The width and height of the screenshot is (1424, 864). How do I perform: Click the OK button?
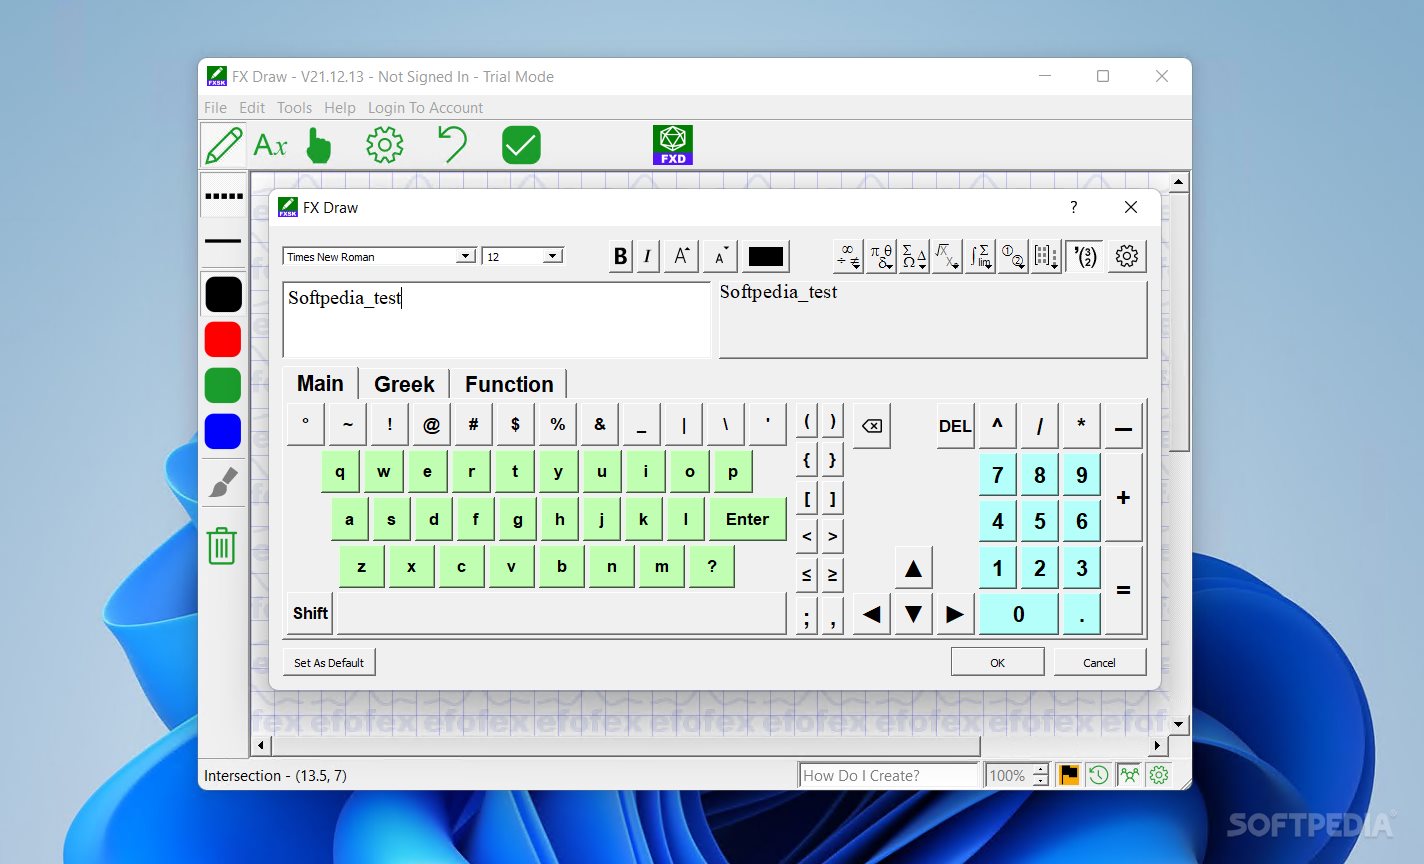997,662
